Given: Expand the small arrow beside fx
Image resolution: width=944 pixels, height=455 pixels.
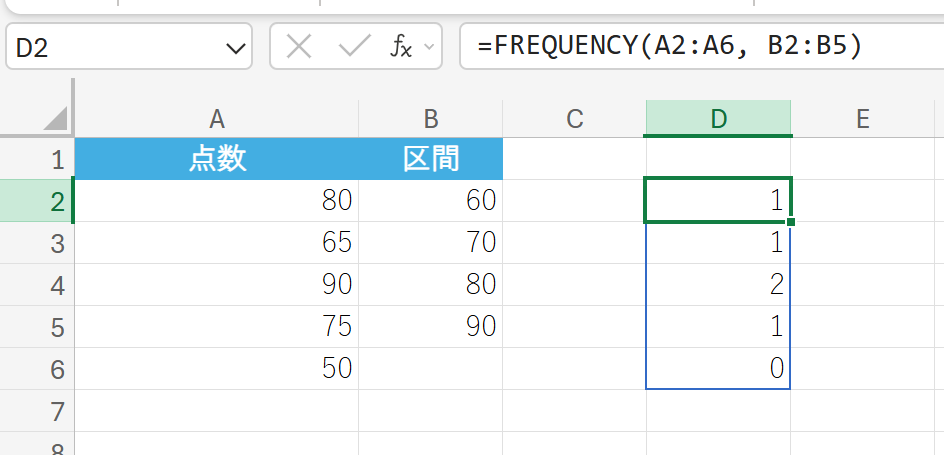Looking at the screenshot, I should coord(430,47).
